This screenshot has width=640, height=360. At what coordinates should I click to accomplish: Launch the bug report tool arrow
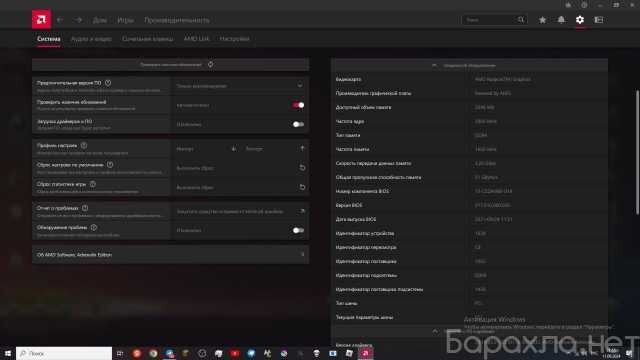click(302, 211)
